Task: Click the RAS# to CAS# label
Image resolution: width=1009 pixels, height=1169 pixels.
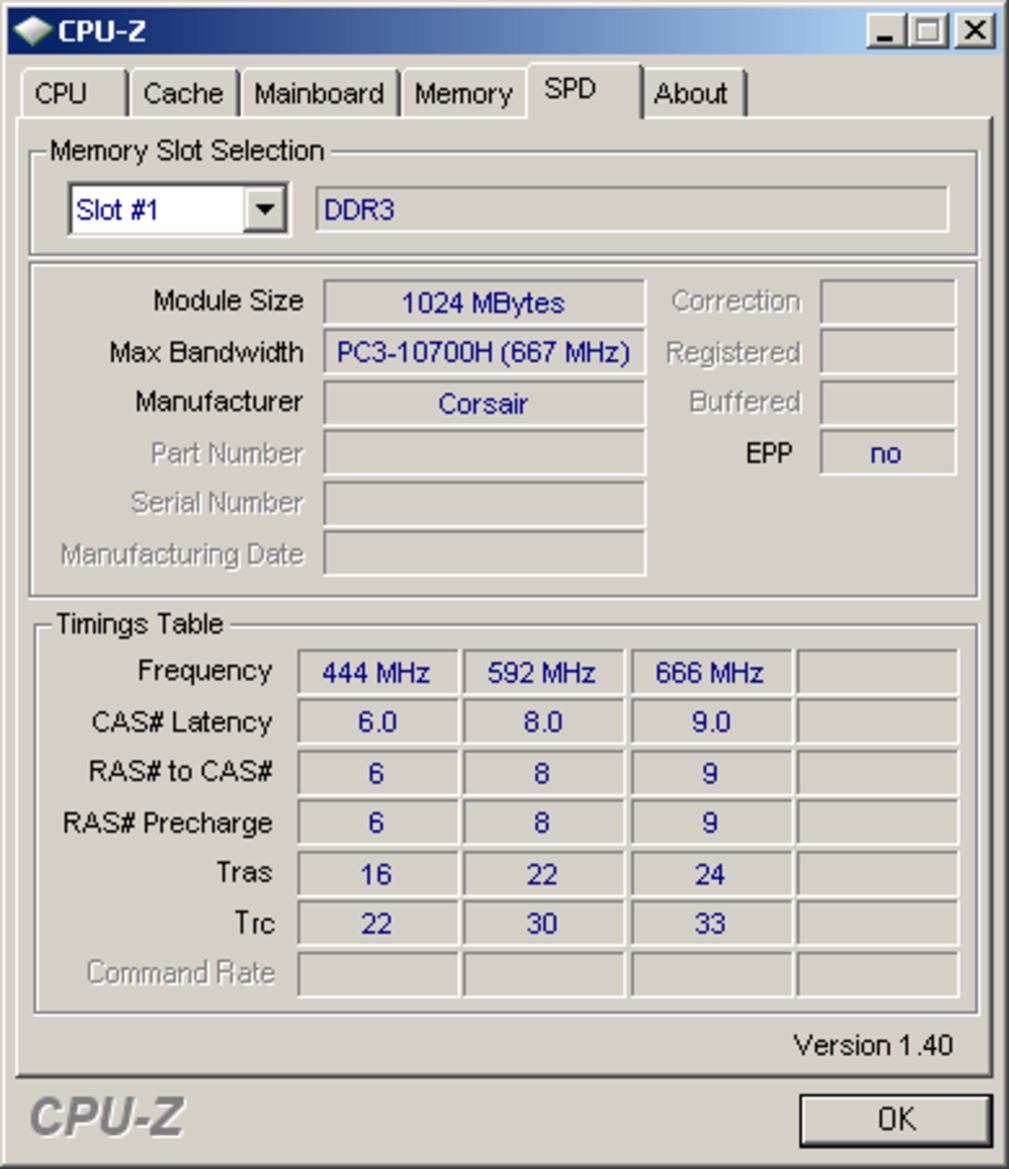Action: tap(181, 771)
